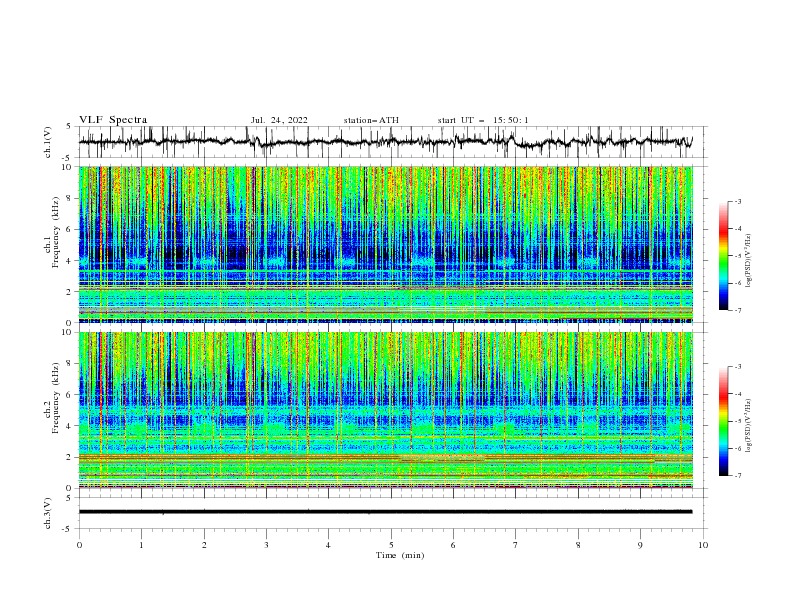The width and height of the screenshot is (792, 612).
Task: Click the 'start UT = 15:50:1' text
Action: click(x=482, y=120)
